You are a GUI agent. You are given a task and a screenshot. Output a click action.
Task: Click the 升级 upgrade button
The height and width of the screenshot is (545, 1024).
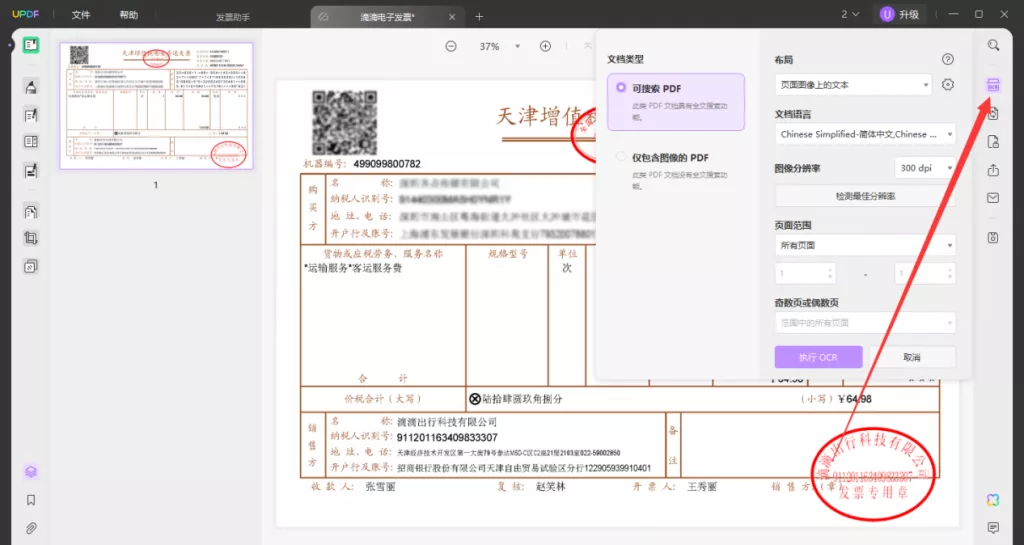pyautogui.click(x=901, y=14)
